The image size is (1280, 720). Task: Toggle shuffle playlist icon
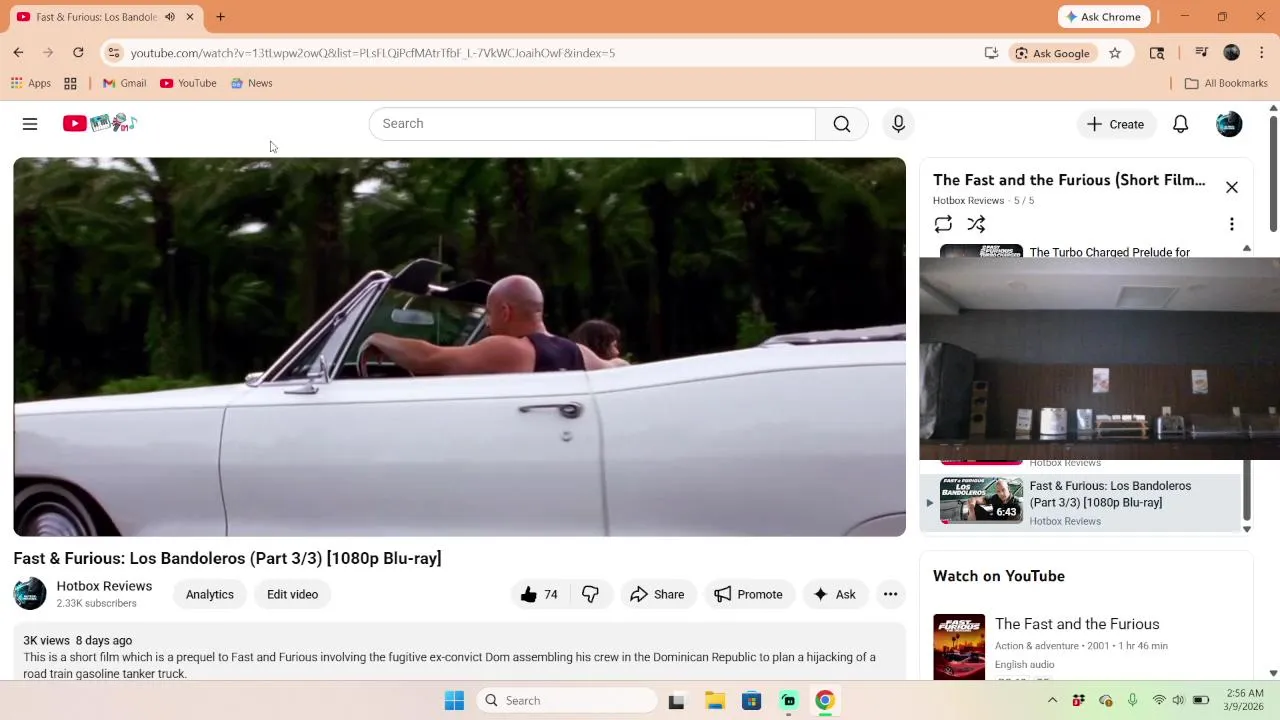tap(976, 224)
